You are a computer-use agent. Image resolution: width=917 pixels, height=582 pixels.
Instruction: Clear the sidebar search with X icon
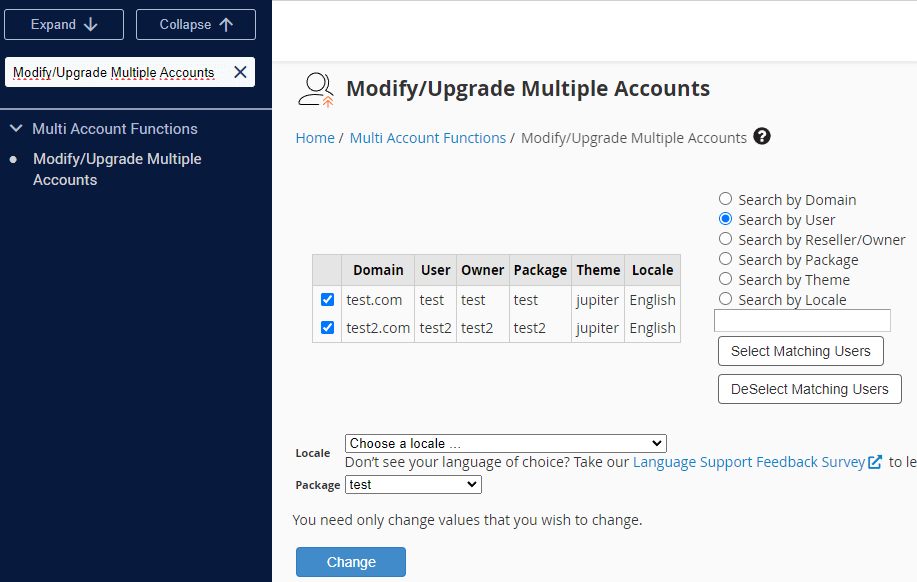coord(240,72)
